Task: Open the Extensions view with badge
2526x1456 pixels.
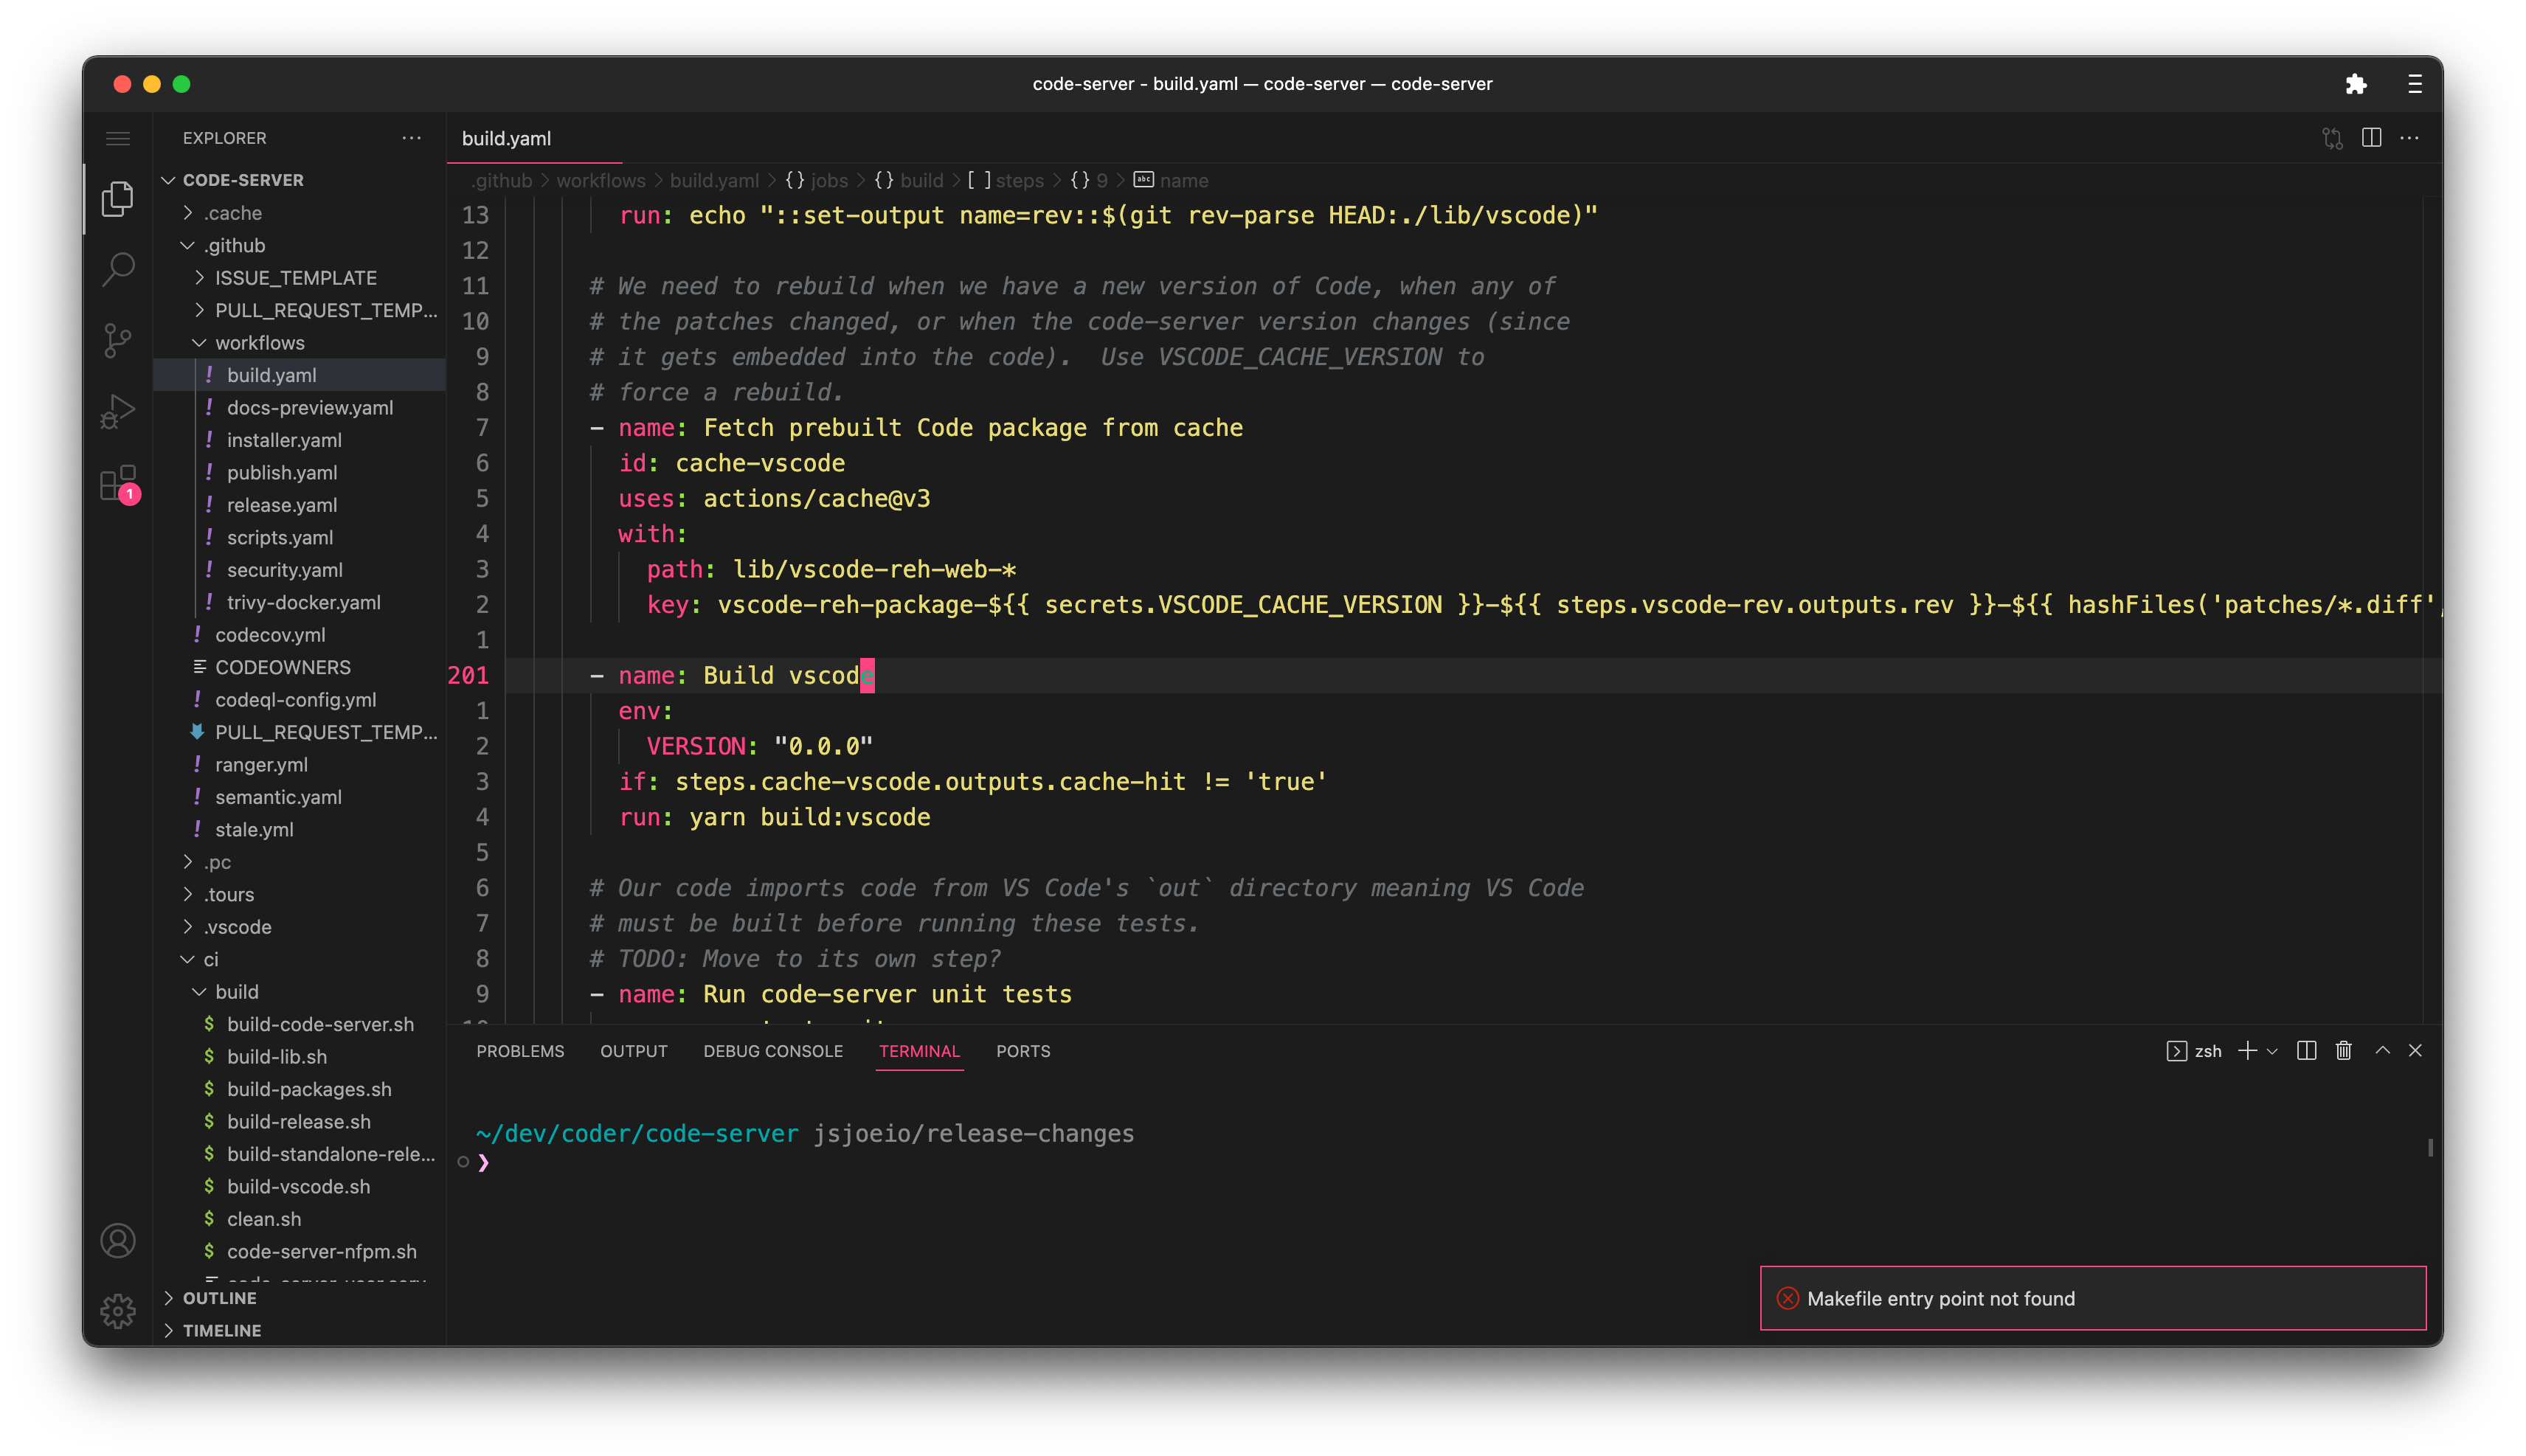Action: 118,483
